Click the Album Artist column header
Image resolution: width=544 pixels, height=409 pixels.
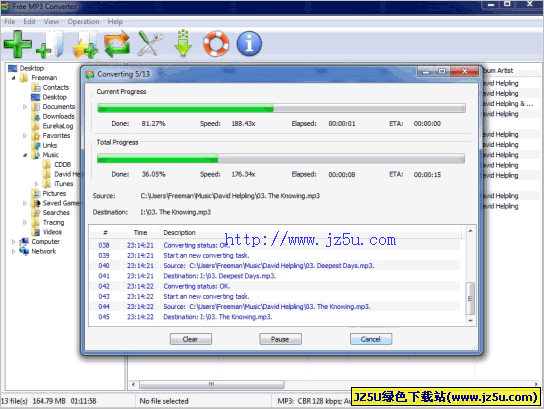click(498, 71)
